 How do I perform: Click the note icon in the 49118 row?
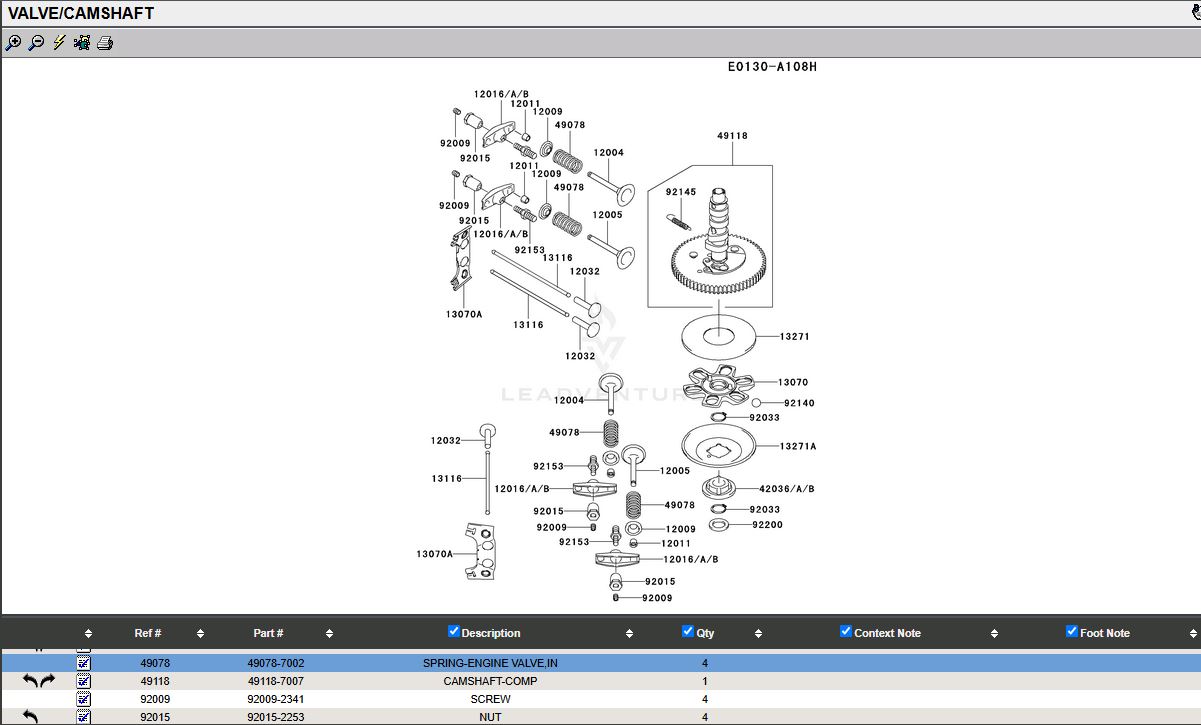click(x=84, y=681)
